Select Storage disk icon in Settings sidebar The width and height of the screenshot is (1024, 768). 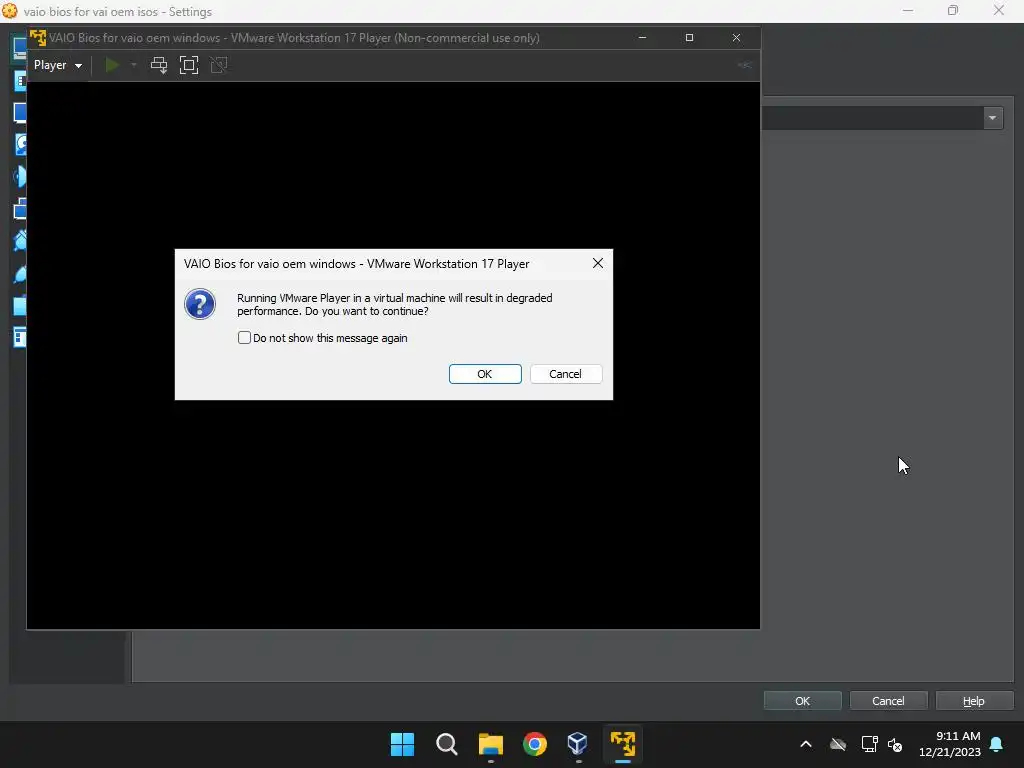point(20,145)
